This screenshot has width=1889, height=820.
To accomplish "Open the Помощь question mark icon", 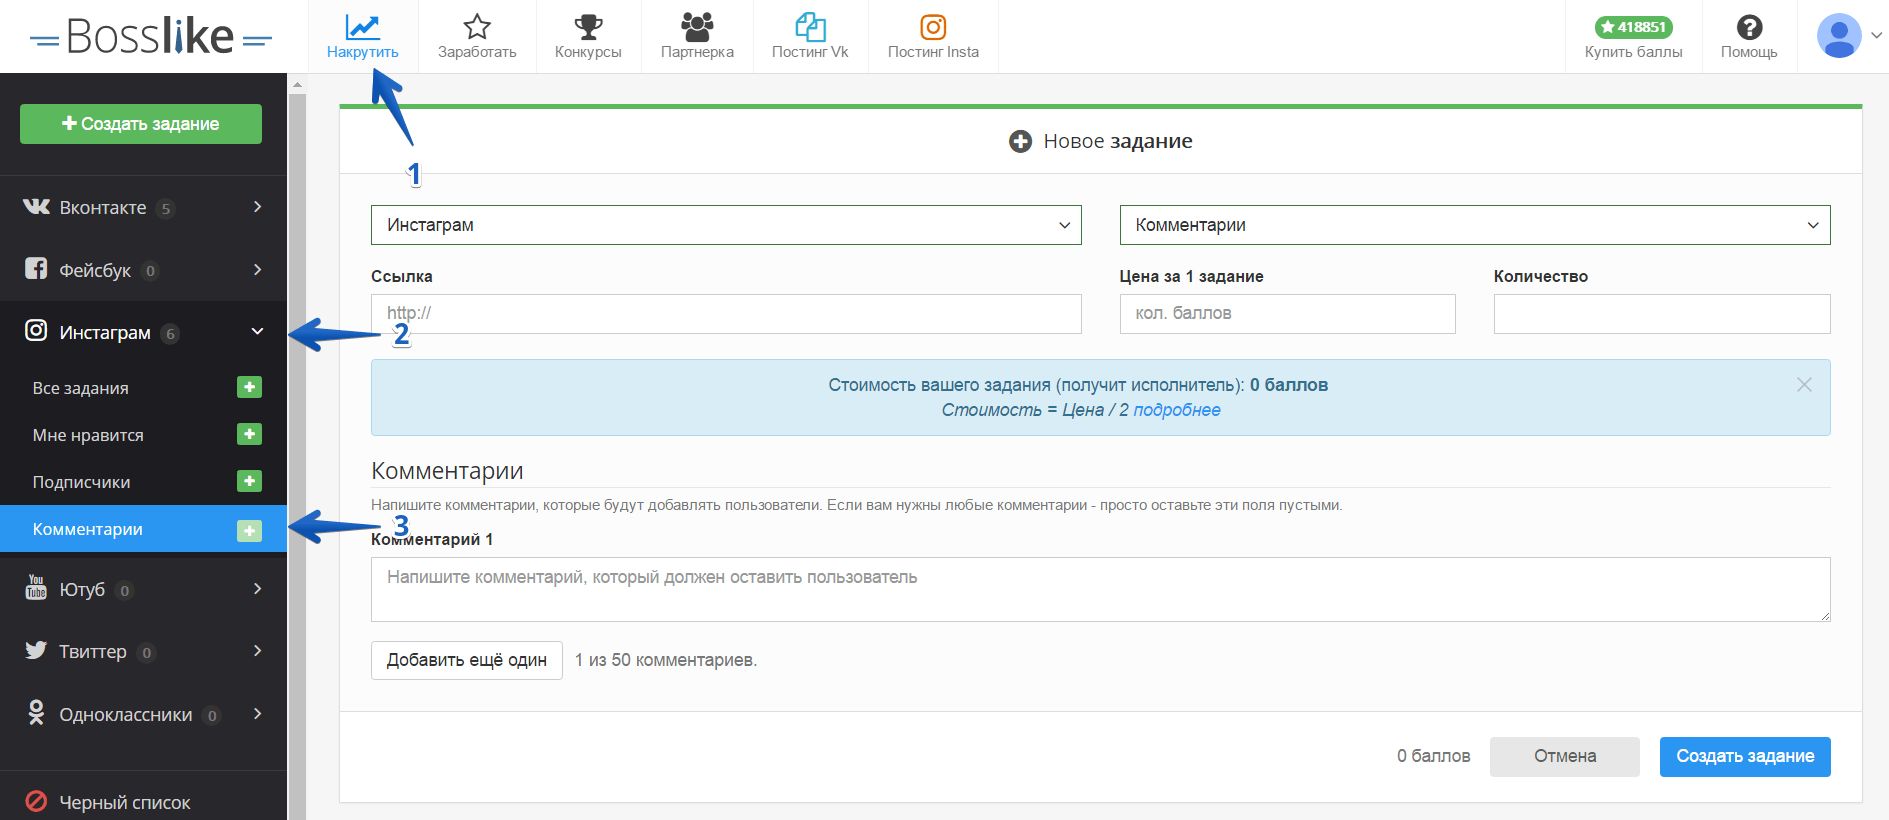I will coord(1749,27).
